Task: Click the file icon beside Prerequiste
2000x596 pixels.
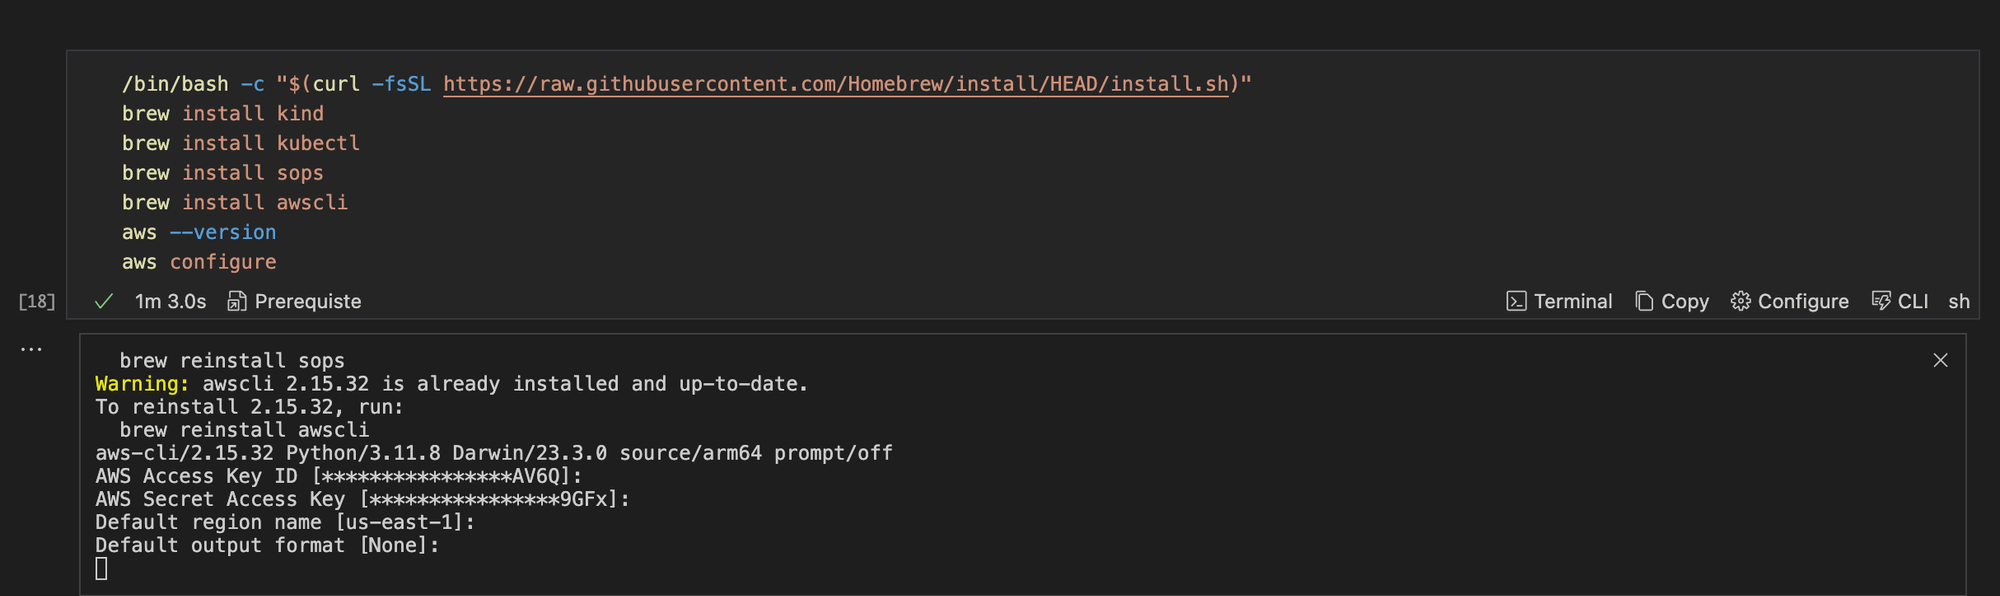Action: pos(237,301)
